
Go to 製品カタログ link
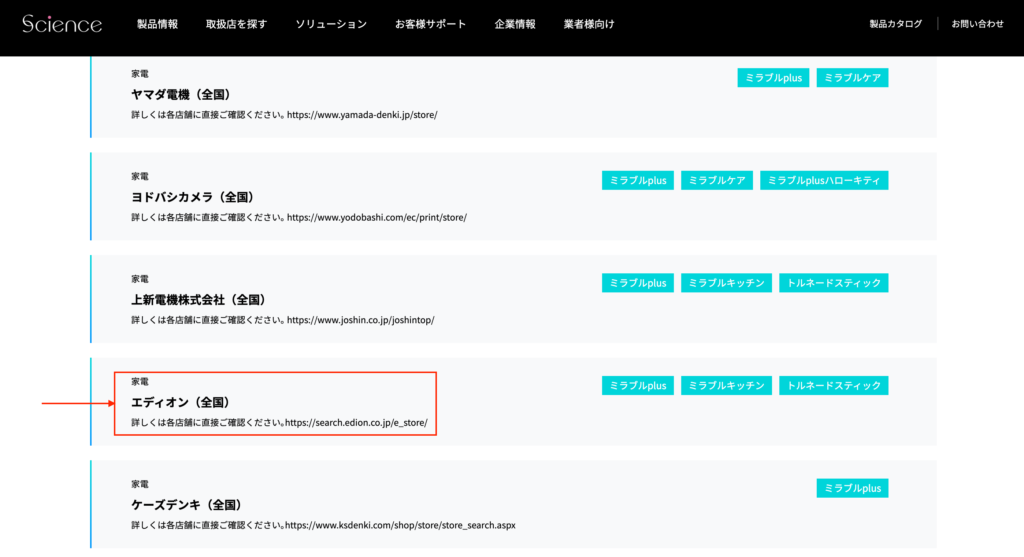point(895,24)
